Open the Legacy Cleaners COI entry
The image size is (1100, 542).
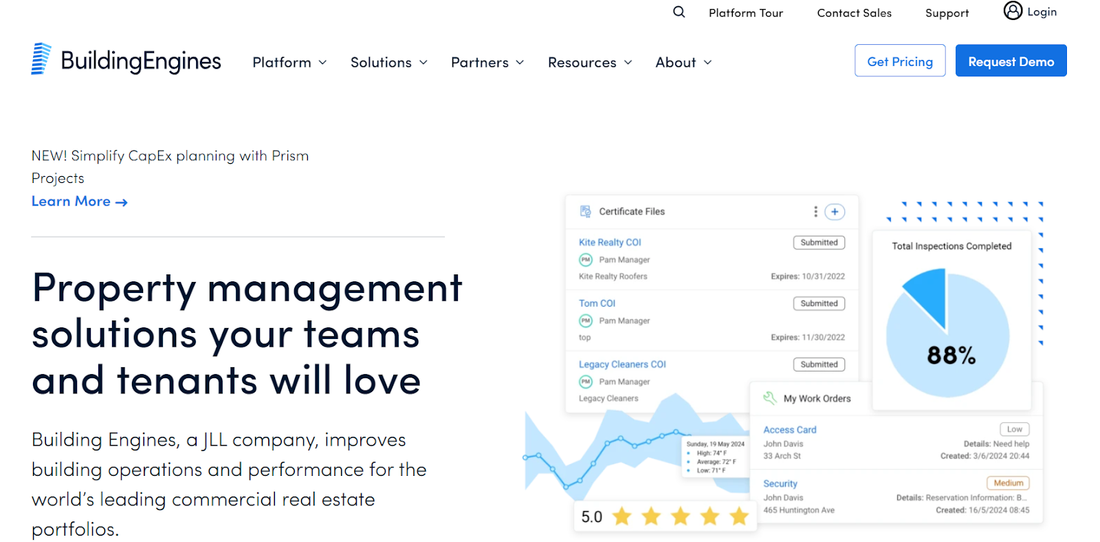[622, 364]
